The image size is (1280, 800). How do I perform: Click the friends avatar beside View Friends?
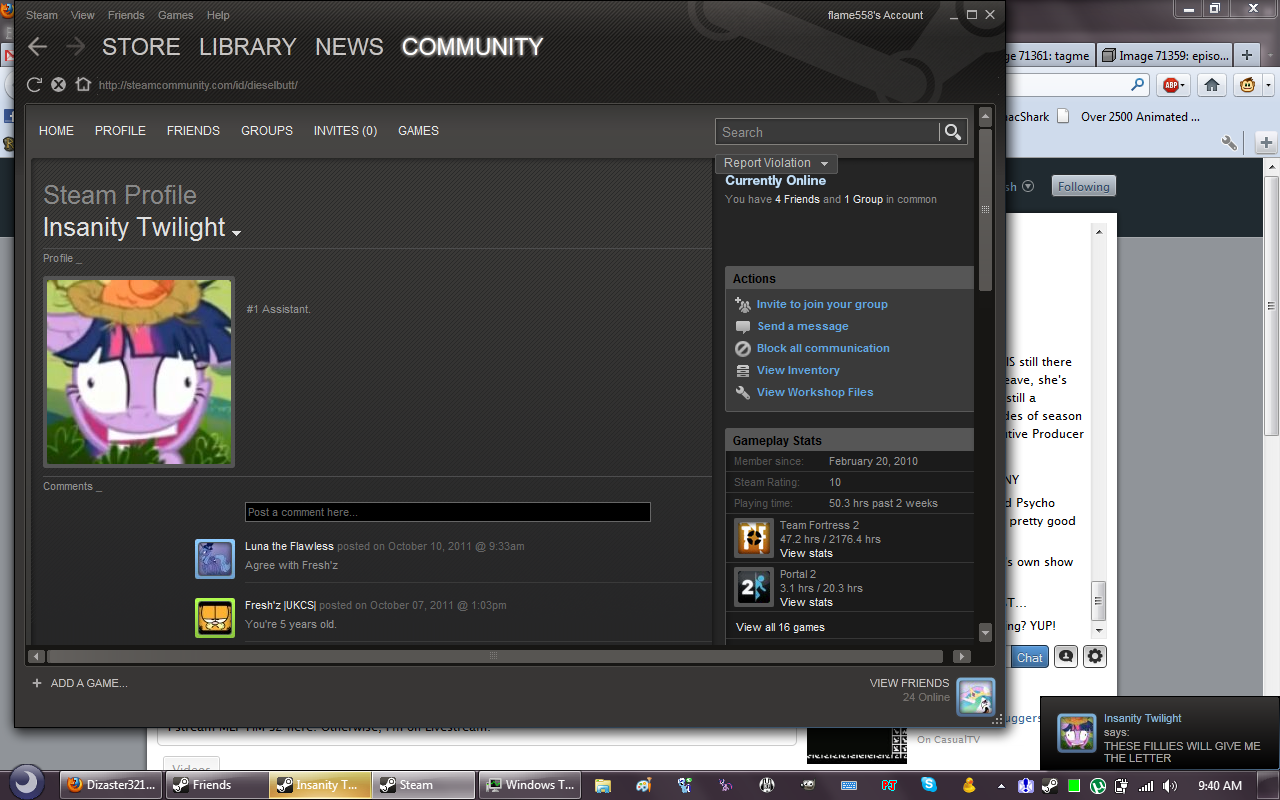point(975,697)
